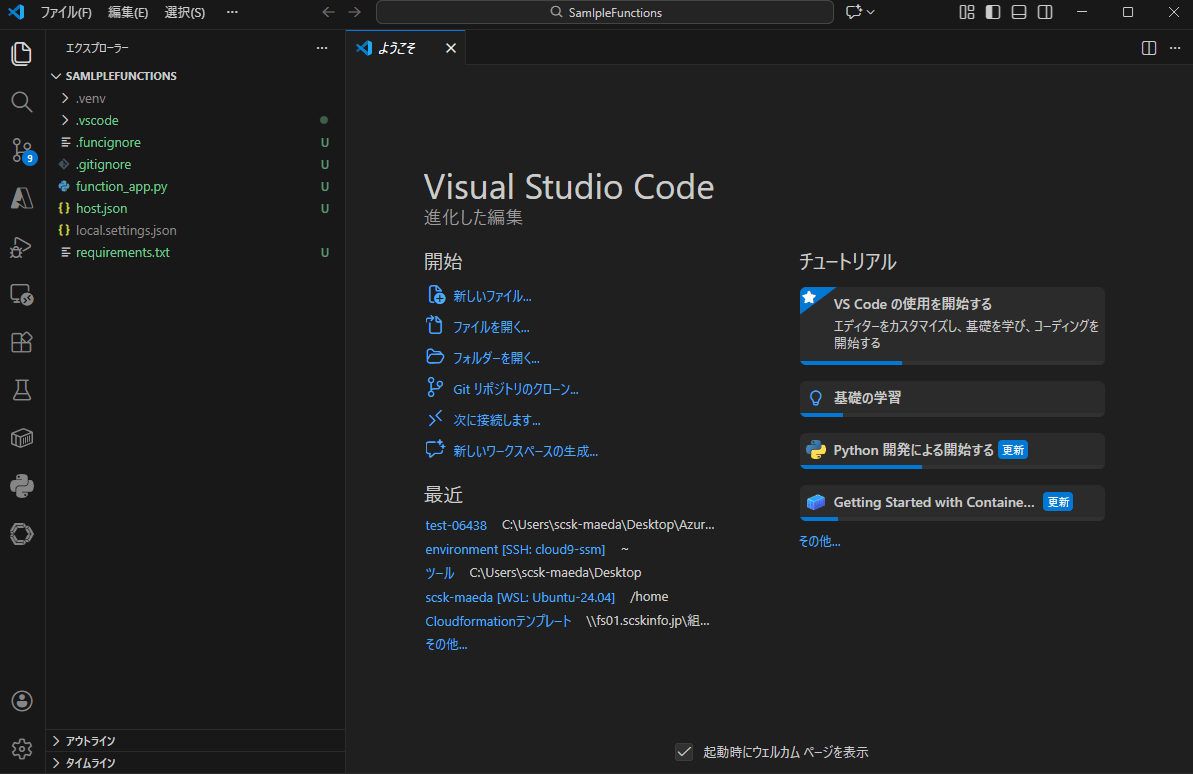The width and height of the screenshot is (1193, 774).
Task: Open the Manage settings gear
Action: click(x=22, y=749)
